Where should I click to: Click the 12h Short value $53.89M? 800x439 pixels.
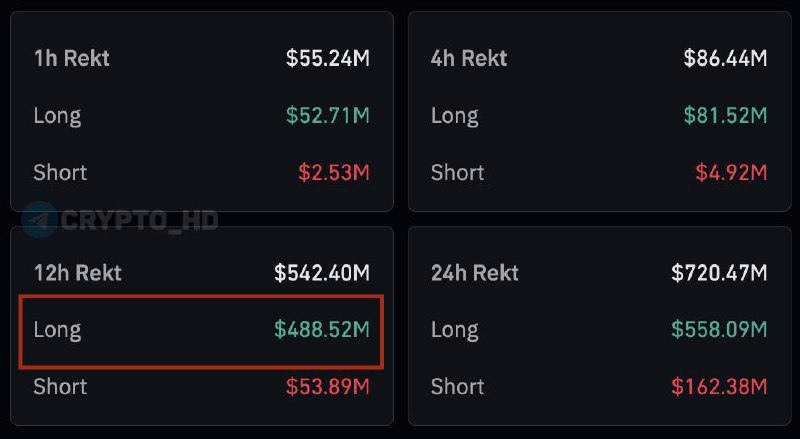328,386
